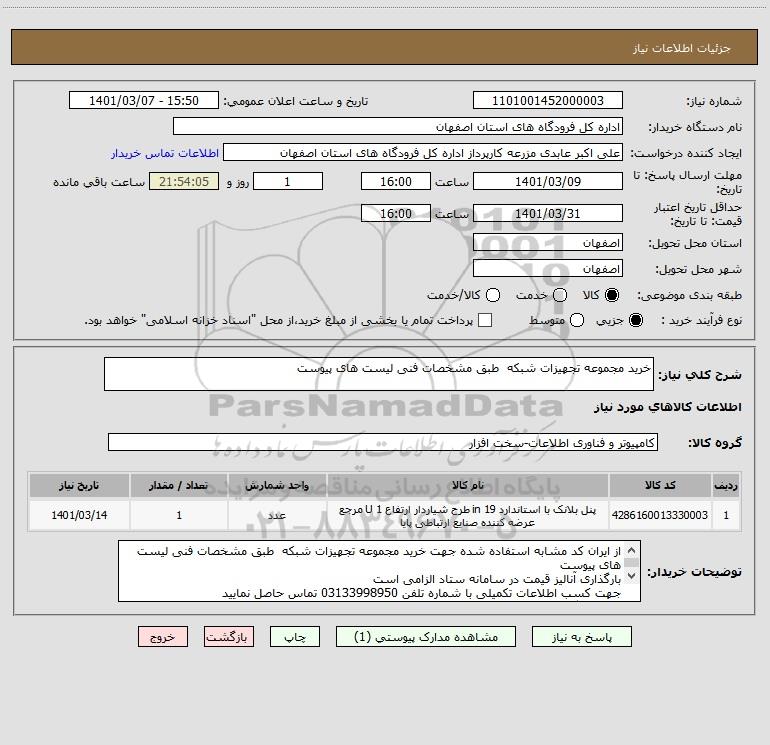The image size is (770, 745).
Task: Click phone number 03133998950 in buyer notes
Action: 359,593
